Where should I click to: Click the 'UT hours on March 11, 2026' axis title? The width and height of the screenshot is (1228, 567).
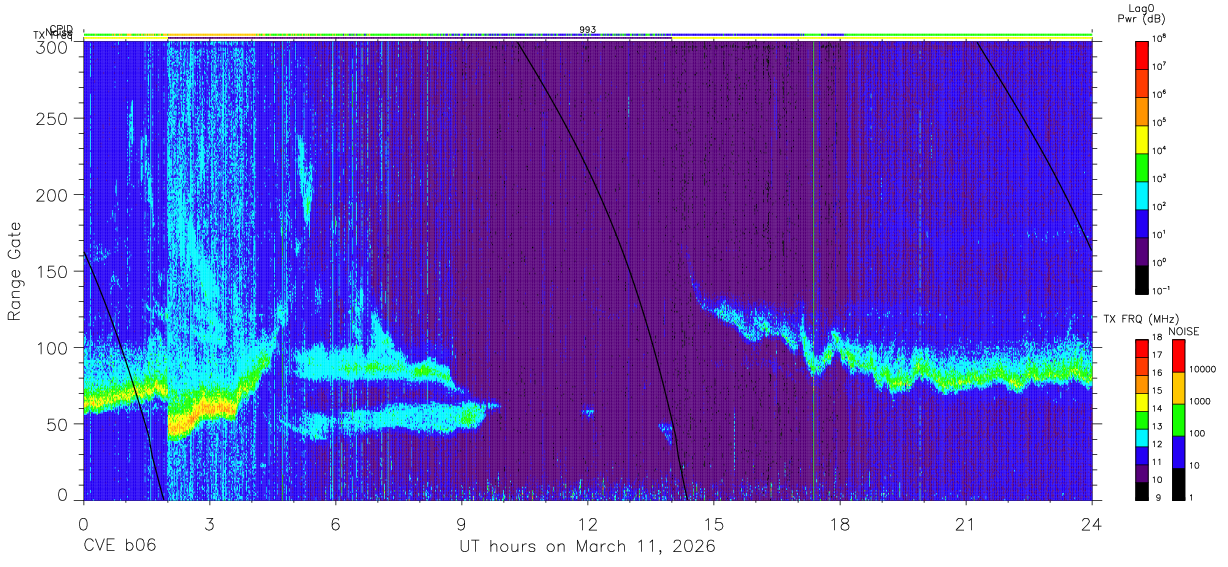pyautogui.click(x=587, y=547)
